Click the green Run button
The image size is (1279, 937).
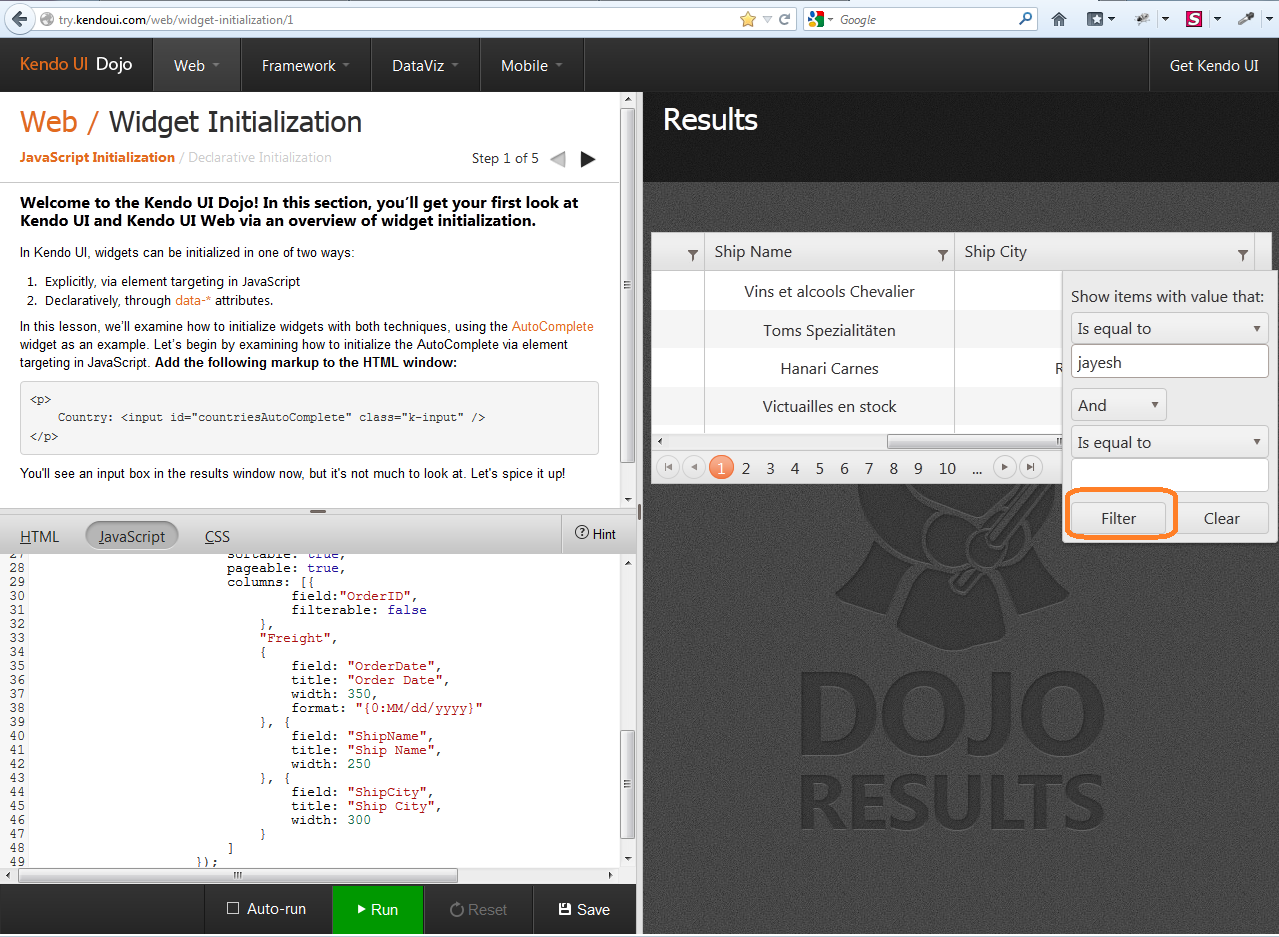[378, 909]
